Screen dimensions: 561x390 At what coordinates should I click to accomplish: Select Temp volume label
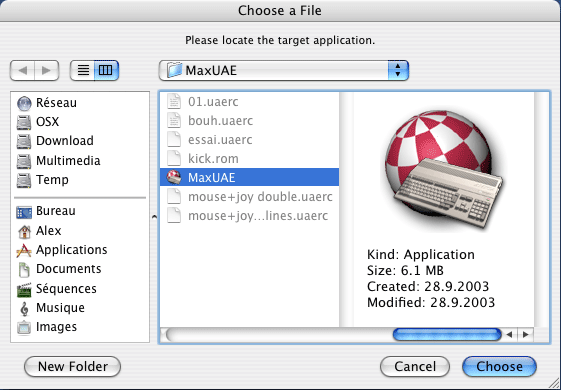[x=52, y=180]
